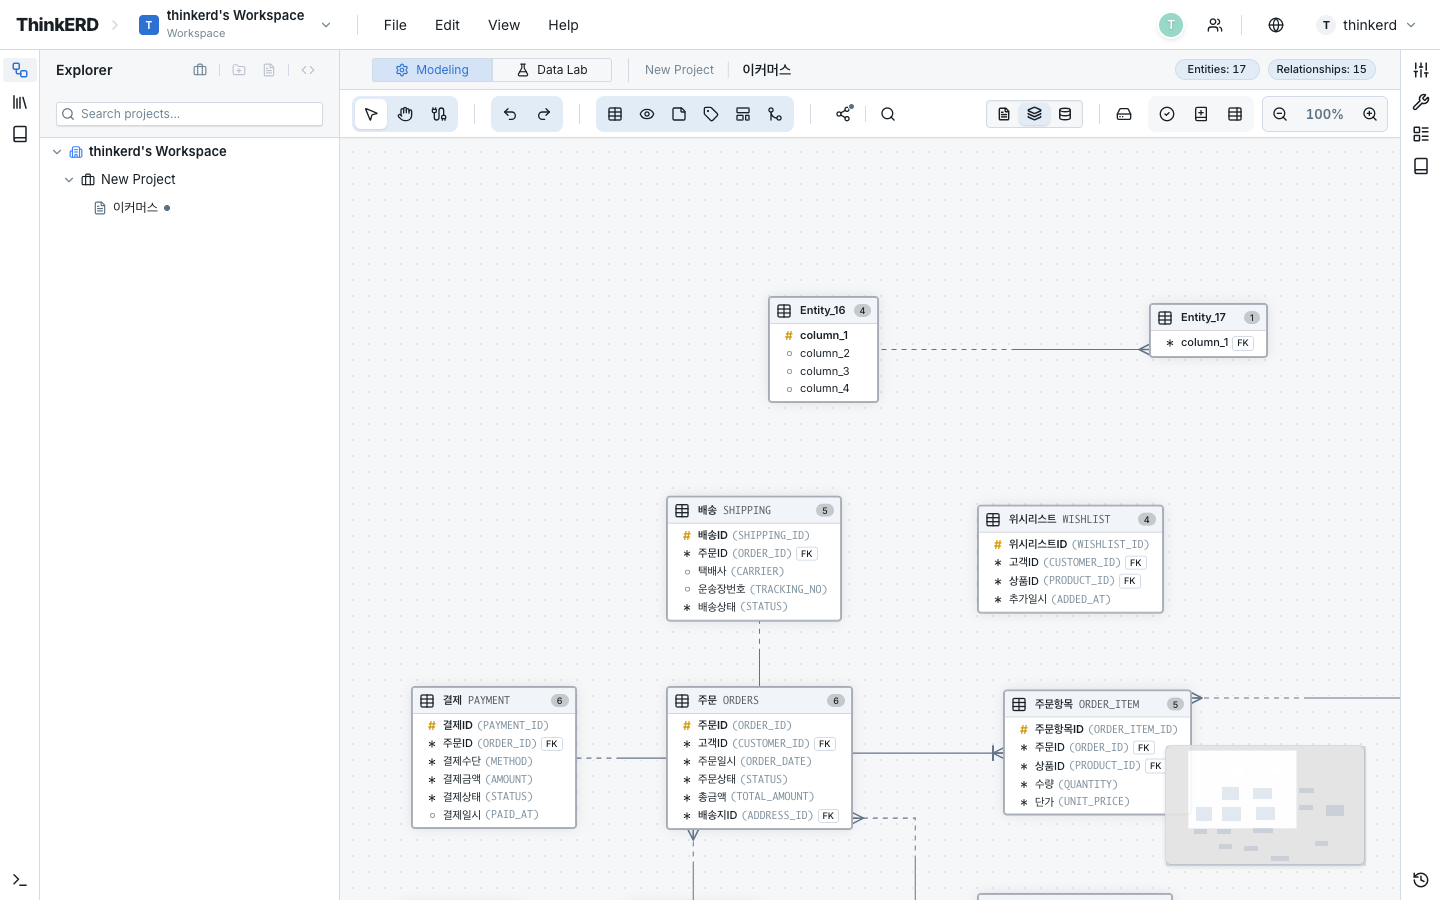The width and height of the screenshot is (1440, 900).
Task: Click the tag tool icon
Action: tap(711, 114)
